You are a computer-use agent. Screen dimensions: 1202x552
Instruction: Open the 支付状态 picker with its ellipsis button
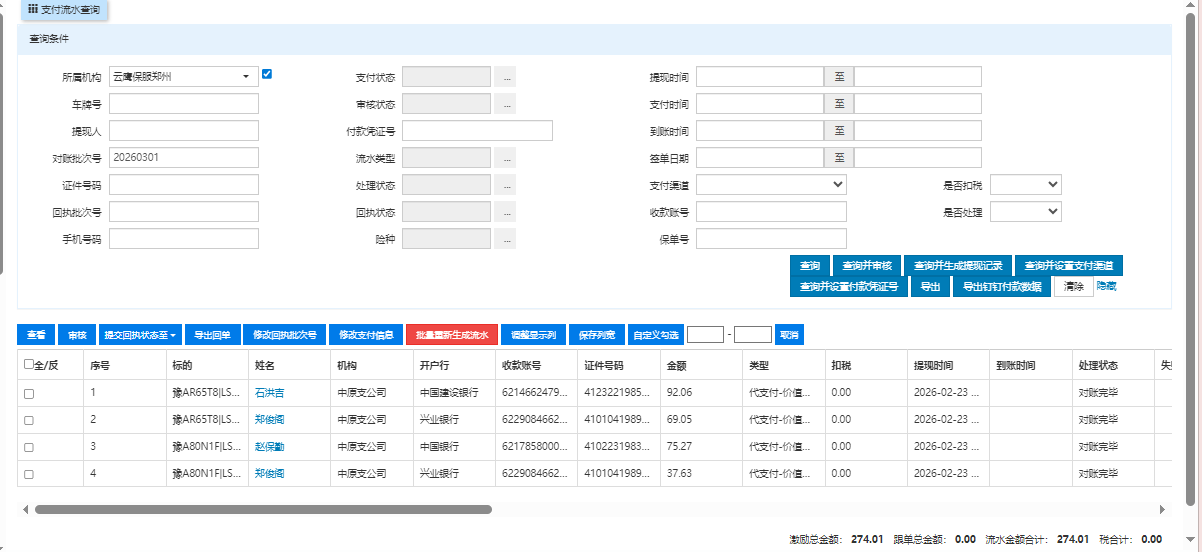click(507, 77)
